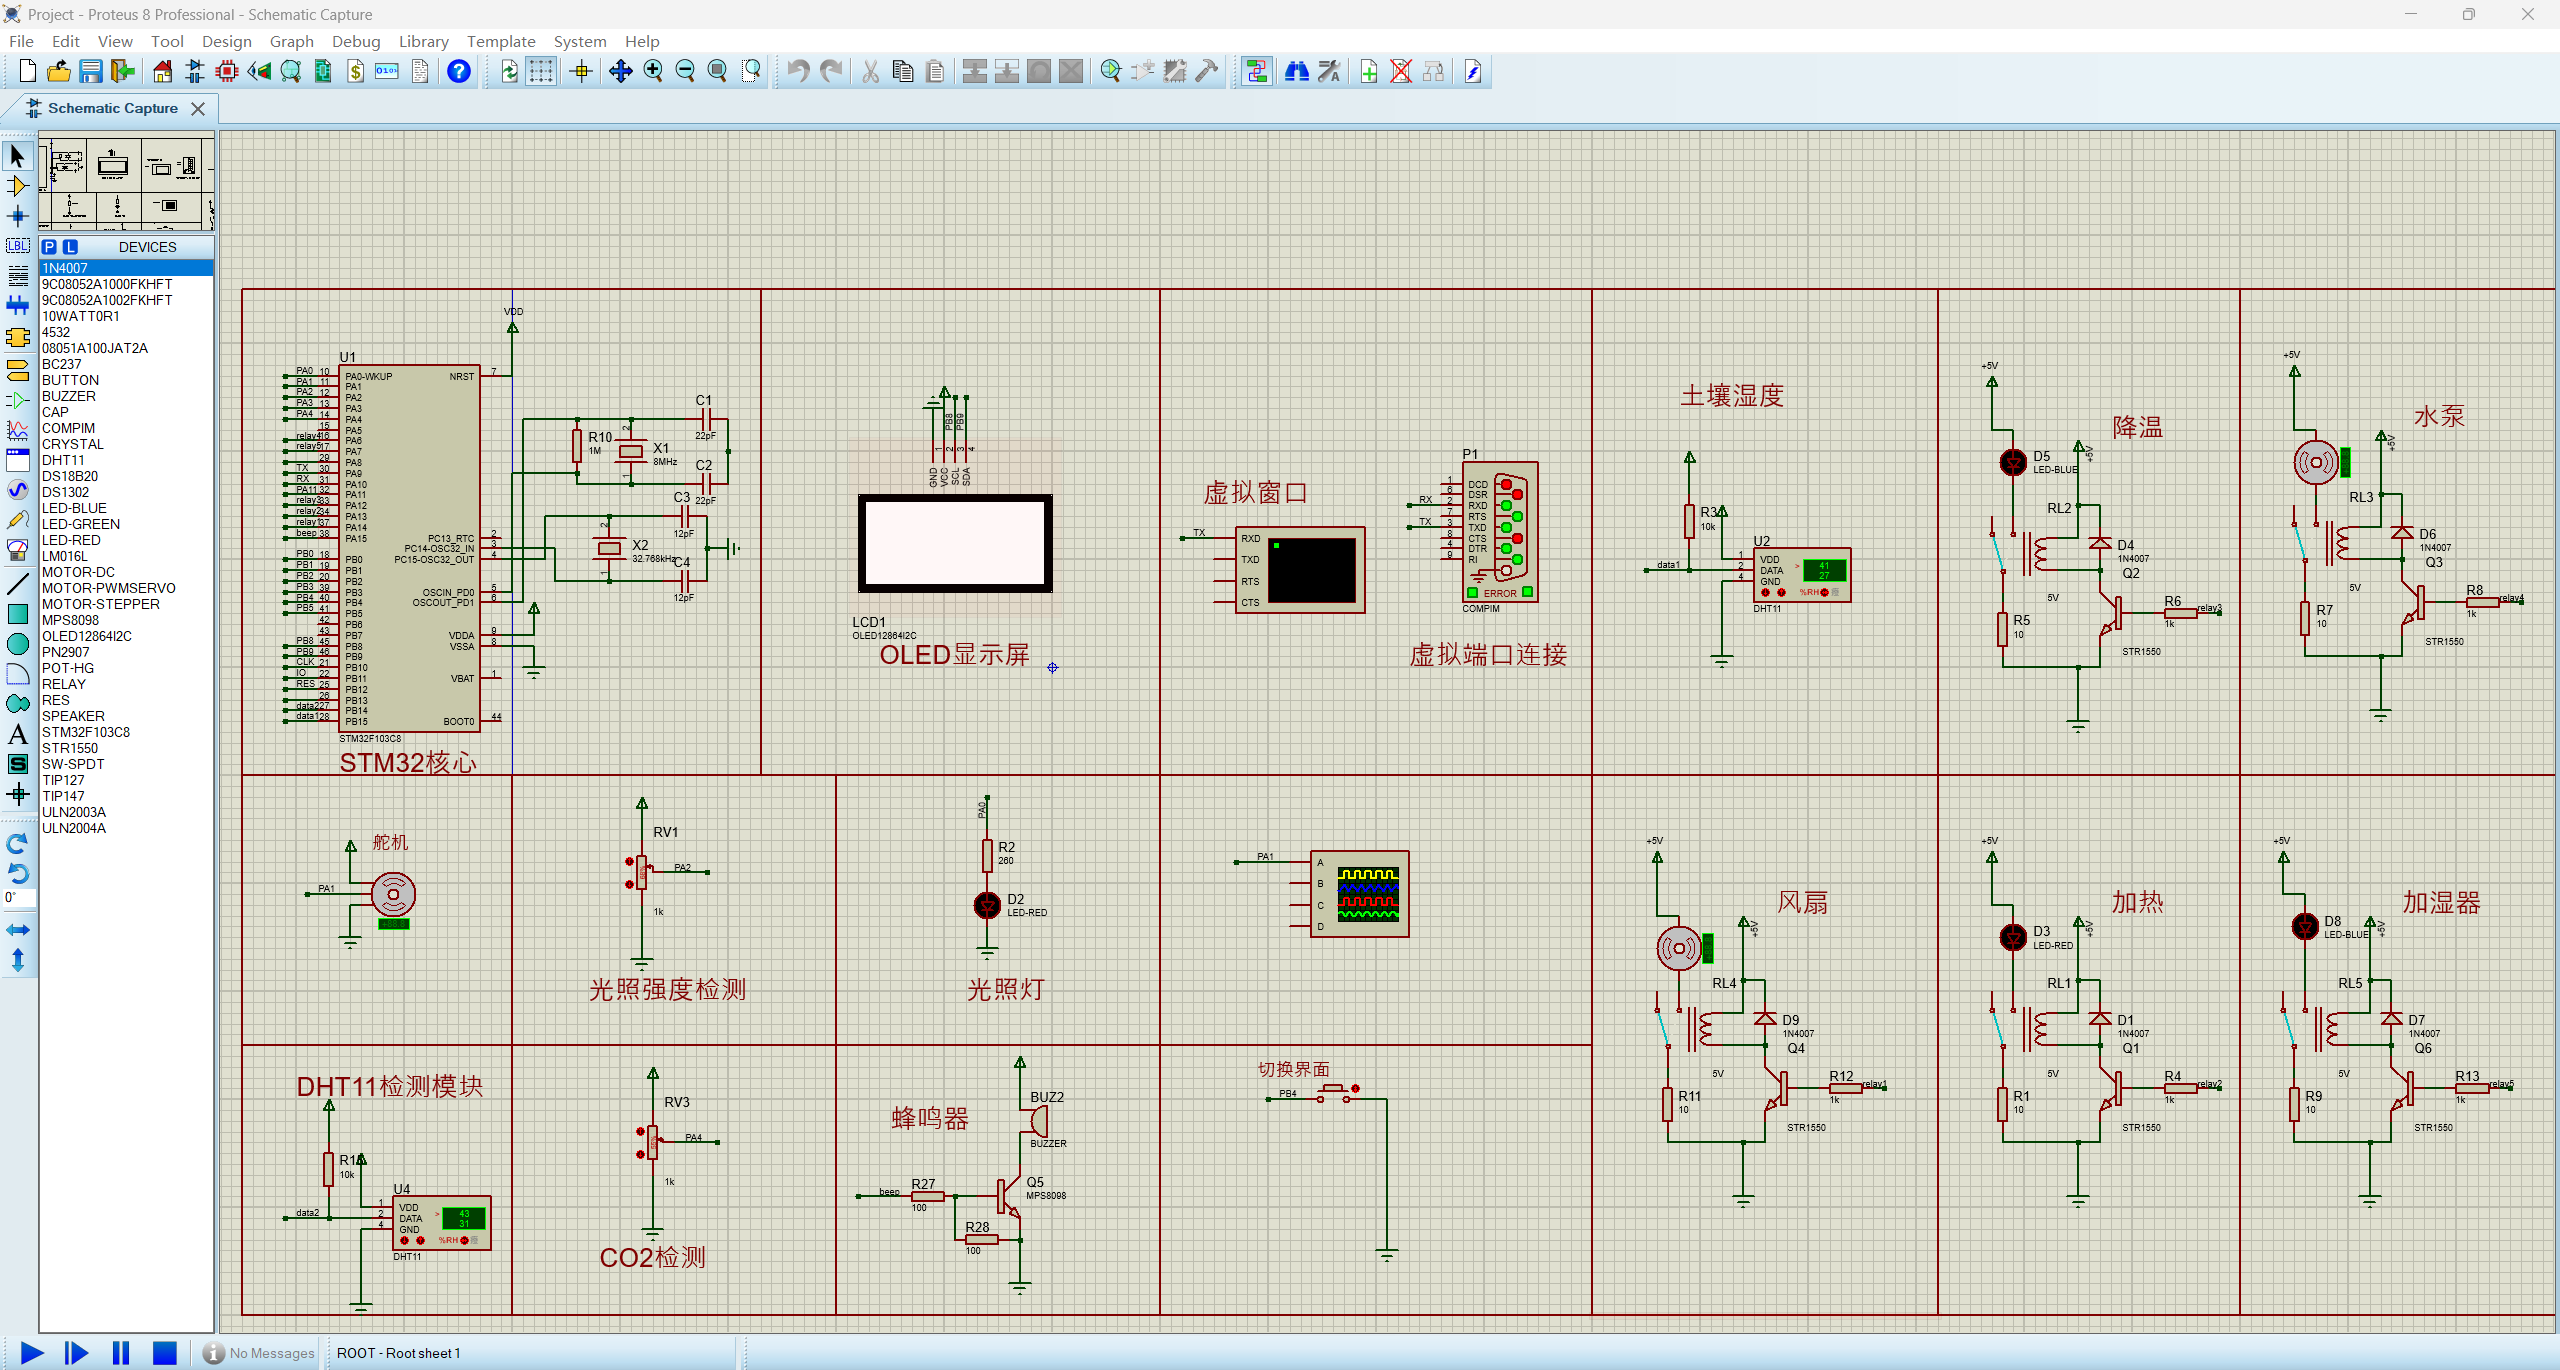2560x1370 pixels.
Task: Toggle the grid display button
Action: tap(541, 71)
